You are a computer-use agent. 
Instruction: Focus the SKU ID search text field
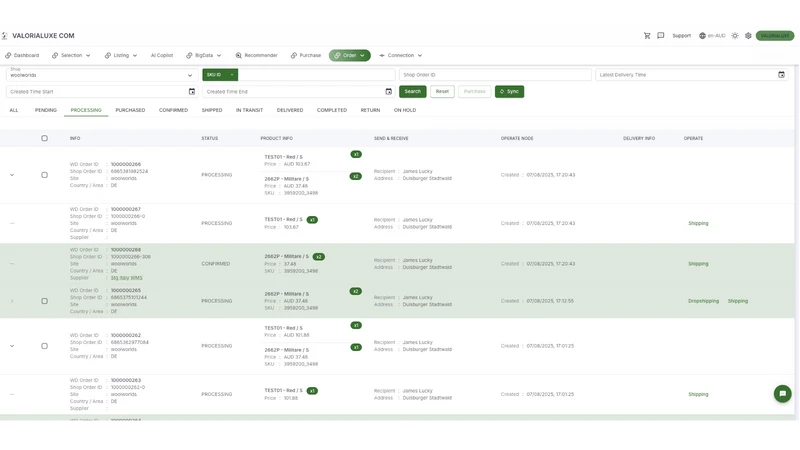(316, 74)
